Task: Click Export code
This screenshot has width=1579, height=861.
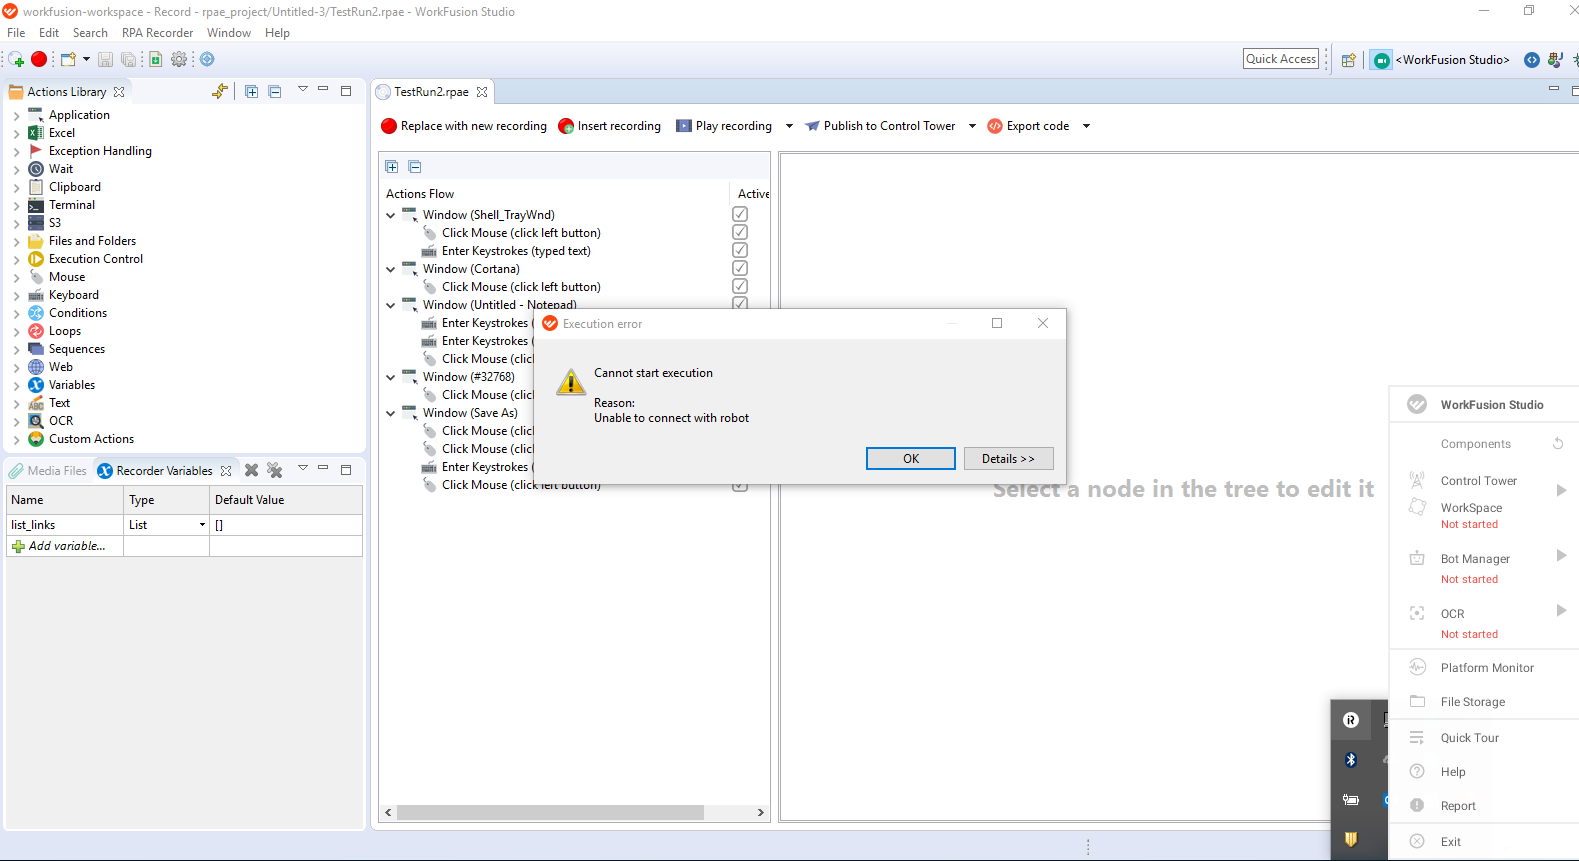Action: [1028, 126]
